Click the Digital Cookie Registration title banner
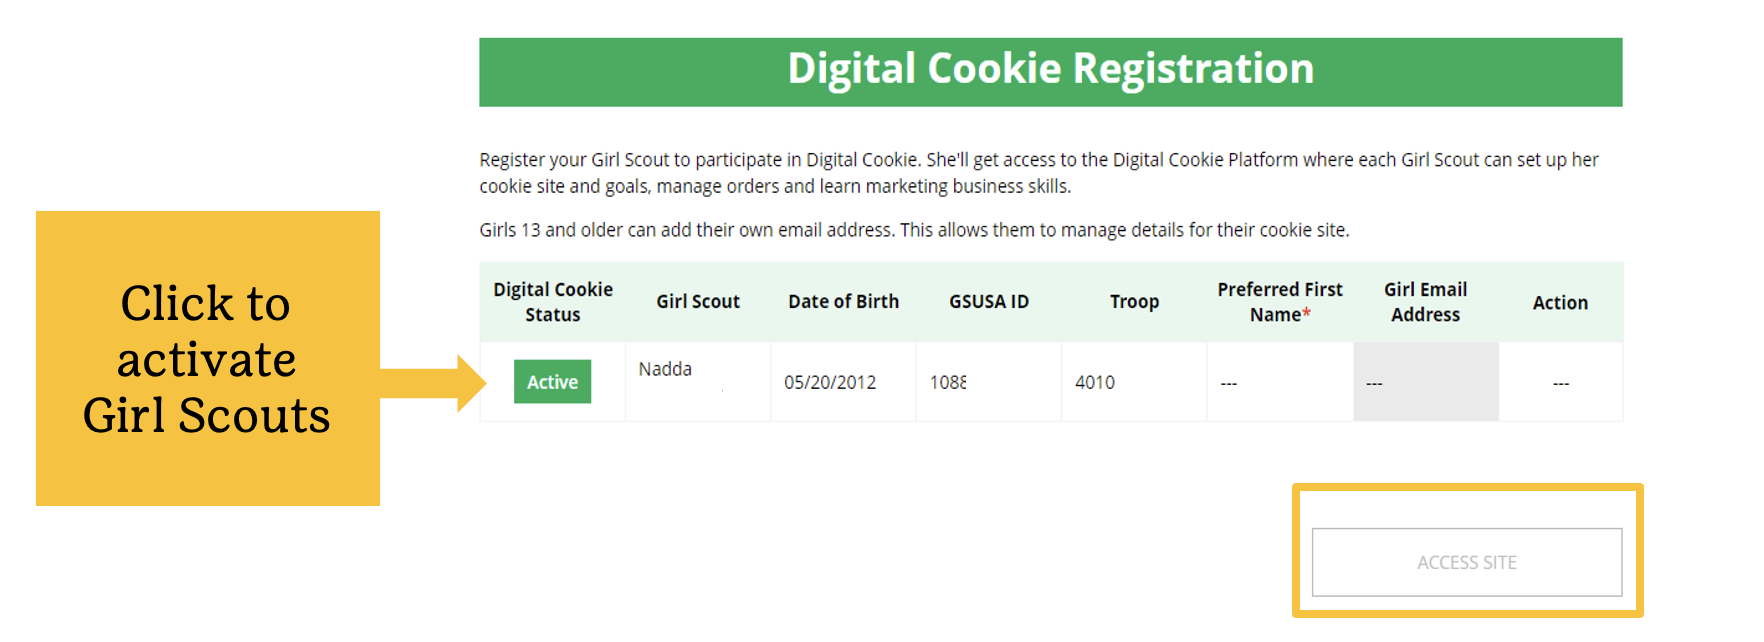This screenshot has height=642, width=1764. click(1051, 69)
